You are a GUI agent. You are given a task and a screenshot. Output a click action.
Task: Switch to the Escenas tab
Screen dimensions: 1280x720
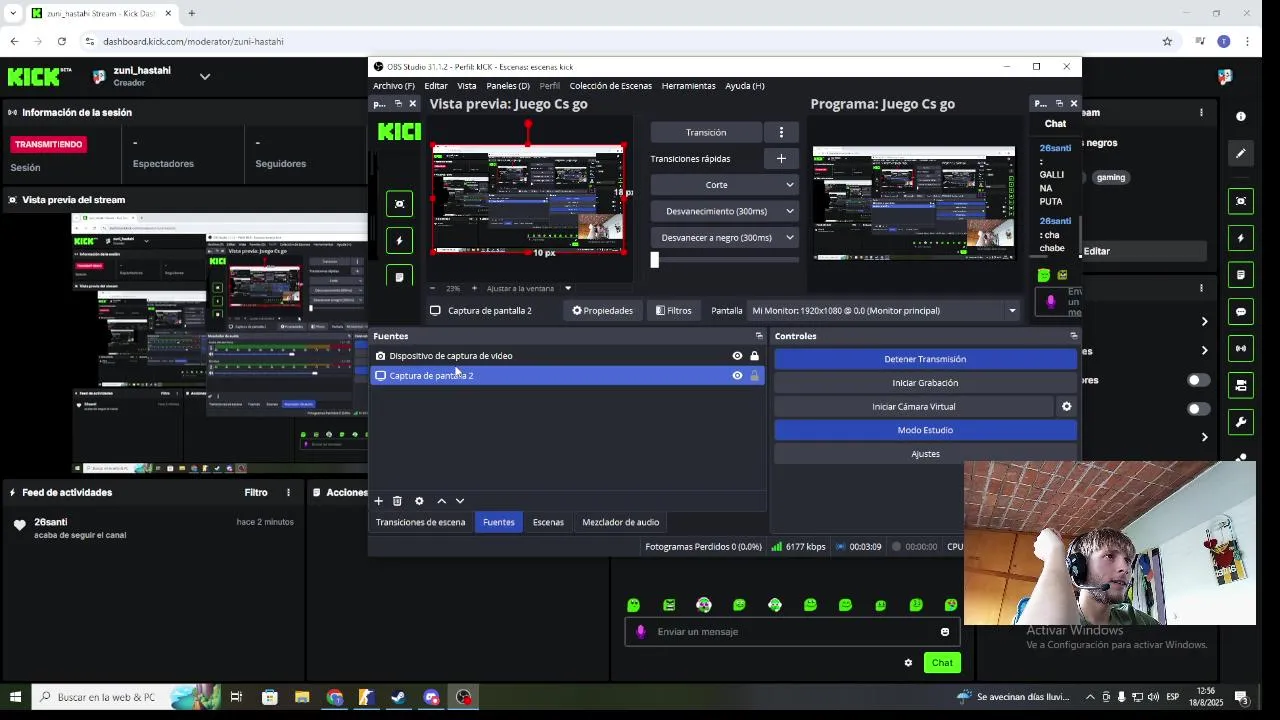[x=548, y=522]
